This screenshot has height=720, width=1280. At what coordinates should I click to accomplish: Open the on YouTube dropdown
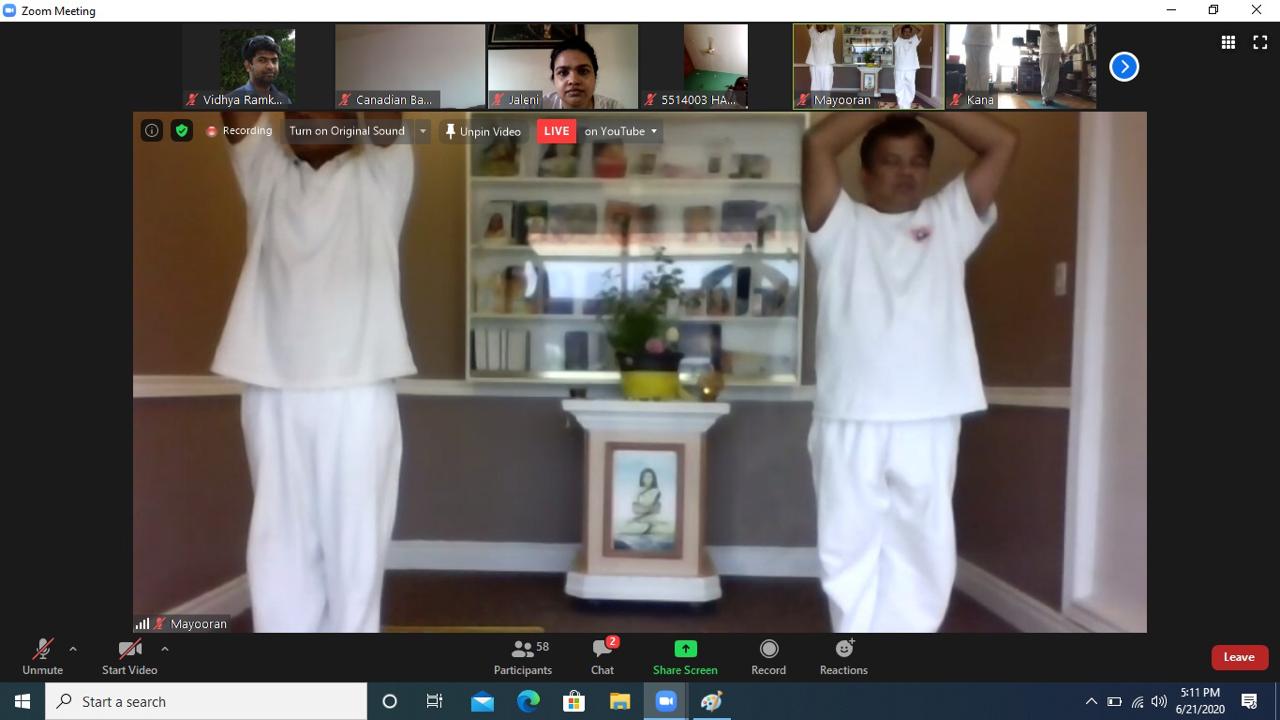pos(621,131)
